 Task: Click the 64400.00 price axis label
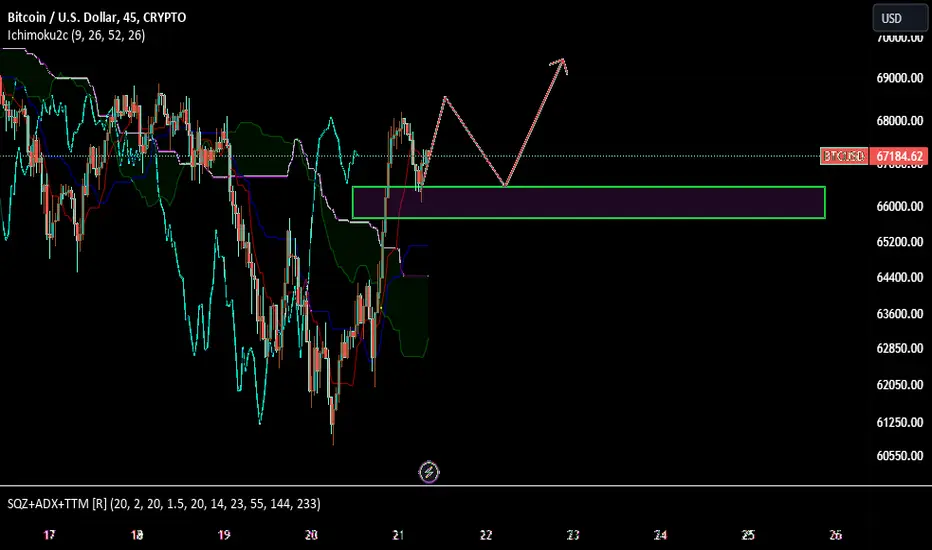tap(899, 278)
